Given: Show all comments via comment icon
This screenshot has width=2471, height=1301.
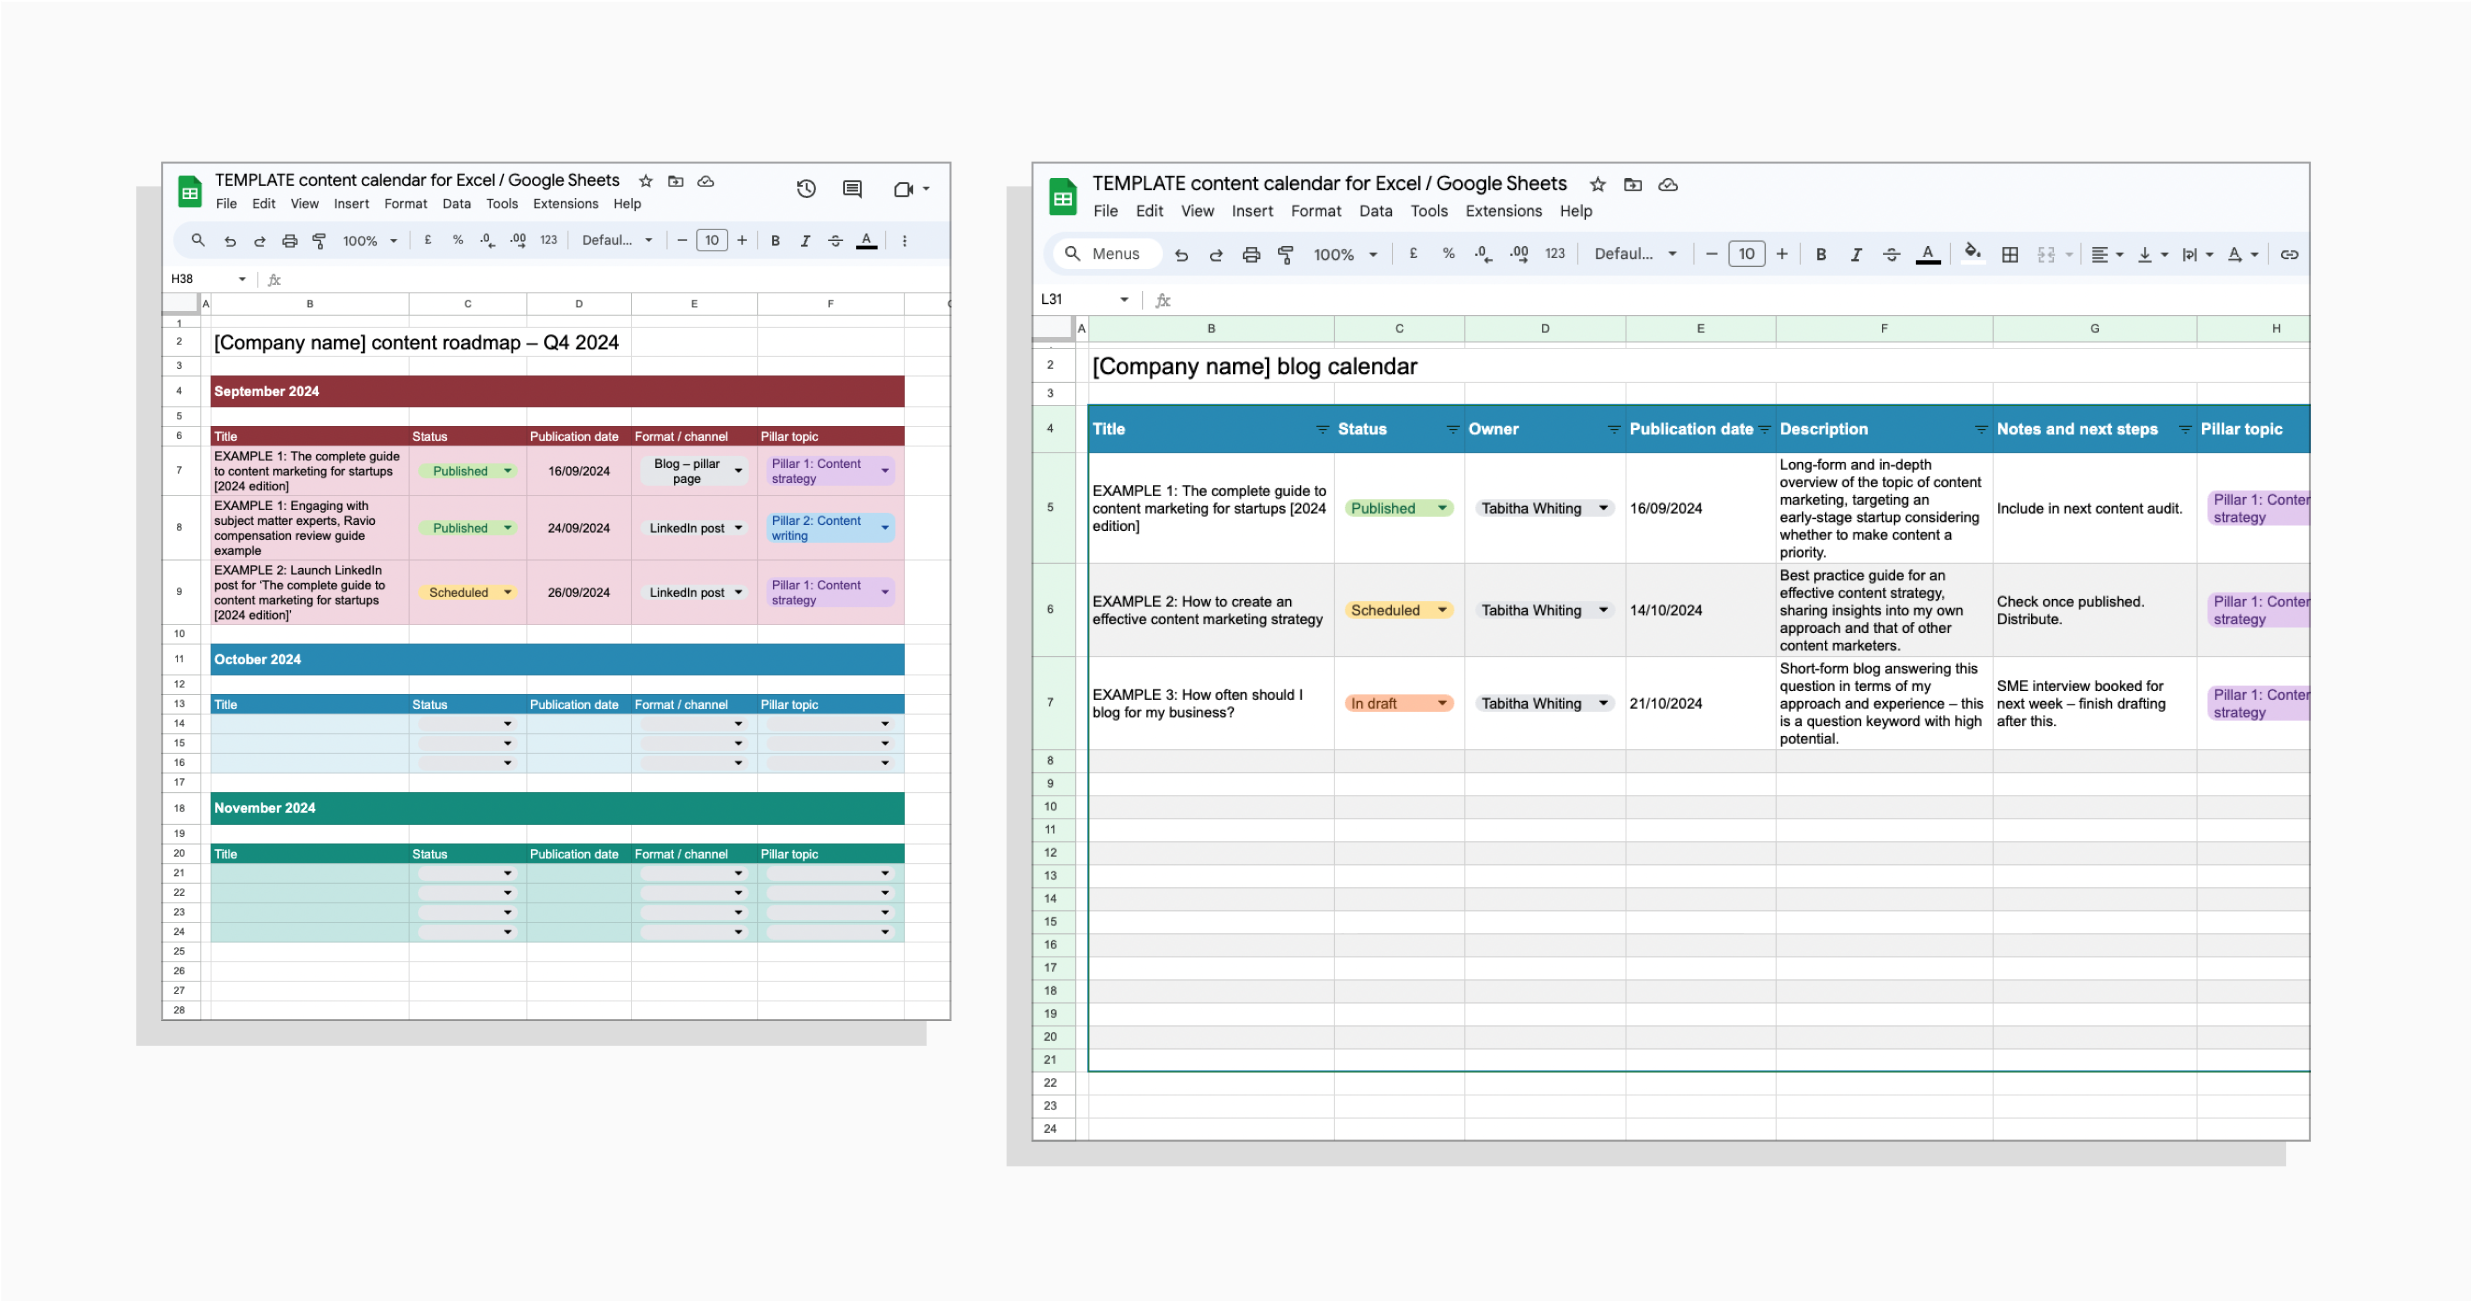Looking at the screenshot, I should tap(851, 188).
